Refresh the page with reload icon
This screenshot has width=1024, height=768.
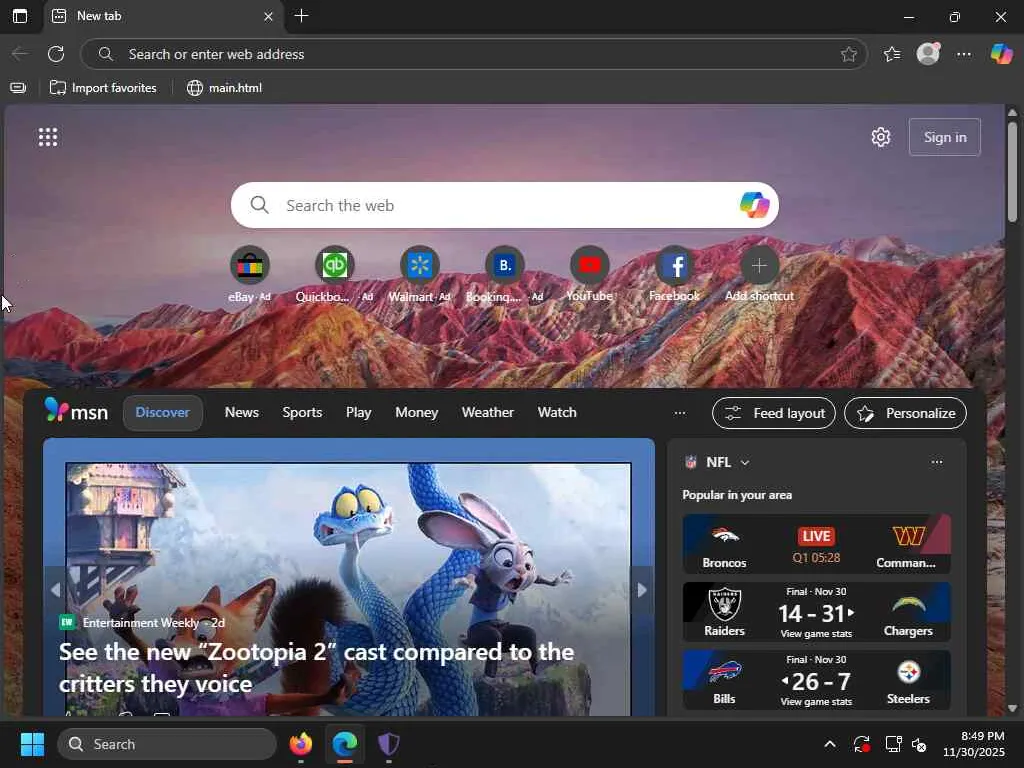pos(56,54)
